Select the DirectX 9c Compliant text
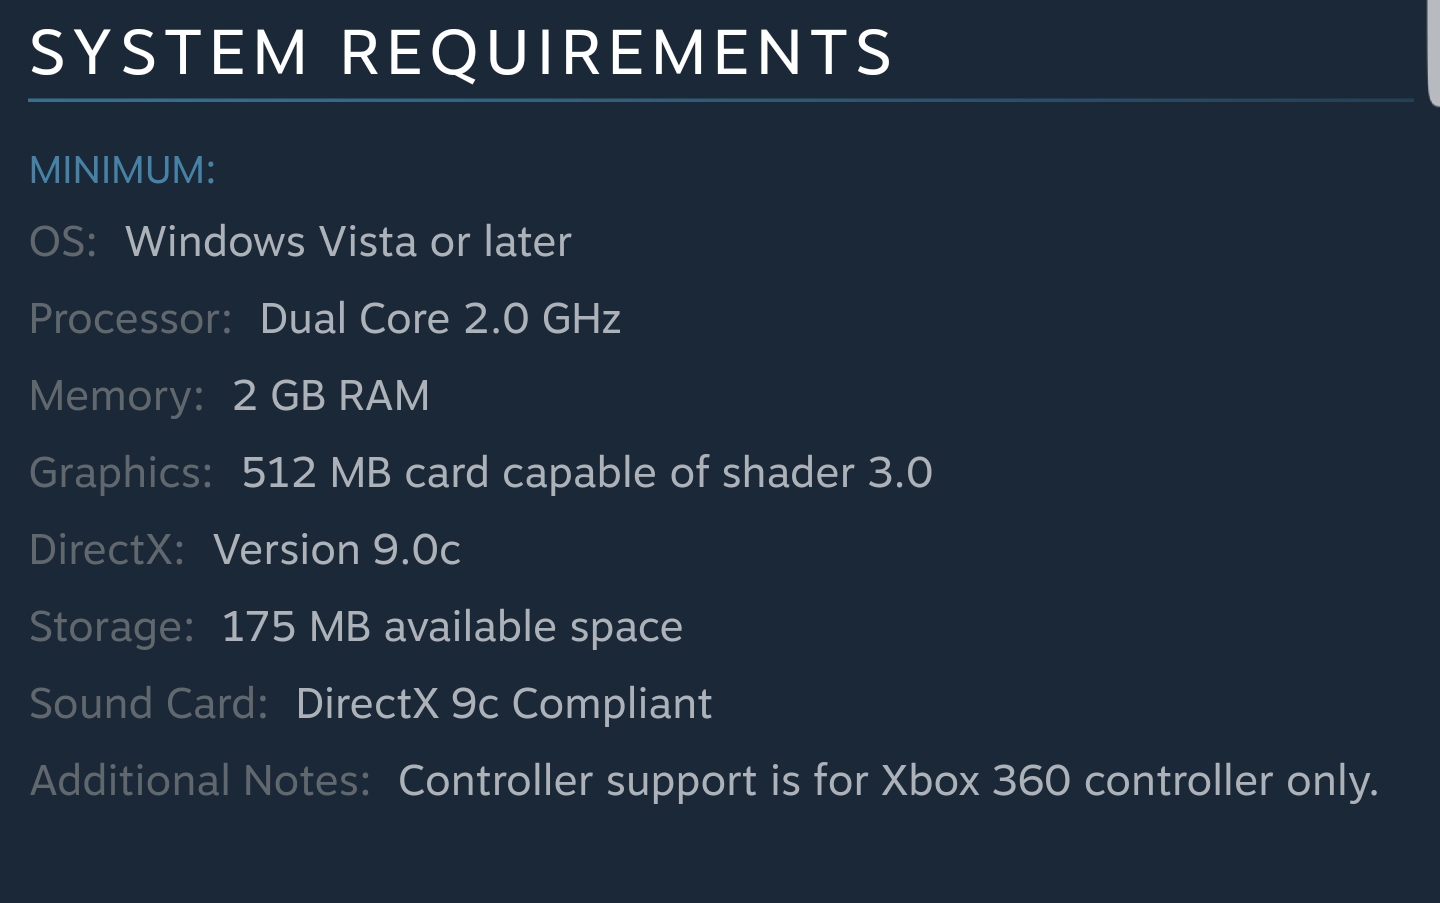Screen dimensions: 1440x903 click(x=504, y=704)
